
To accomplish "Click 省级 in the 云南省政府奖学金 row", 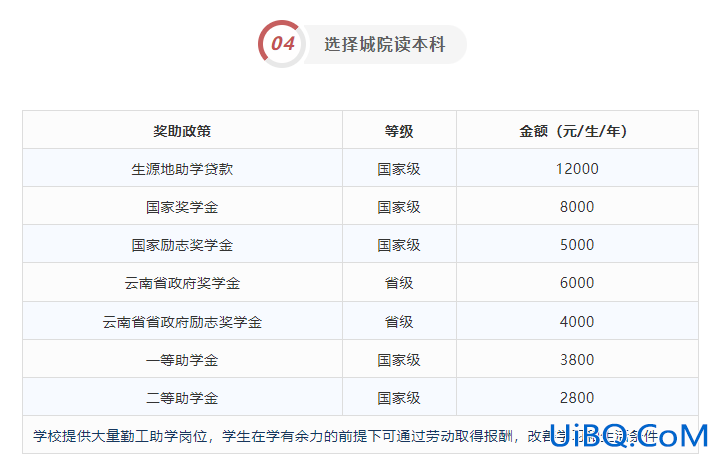I will tap(399, 283).
